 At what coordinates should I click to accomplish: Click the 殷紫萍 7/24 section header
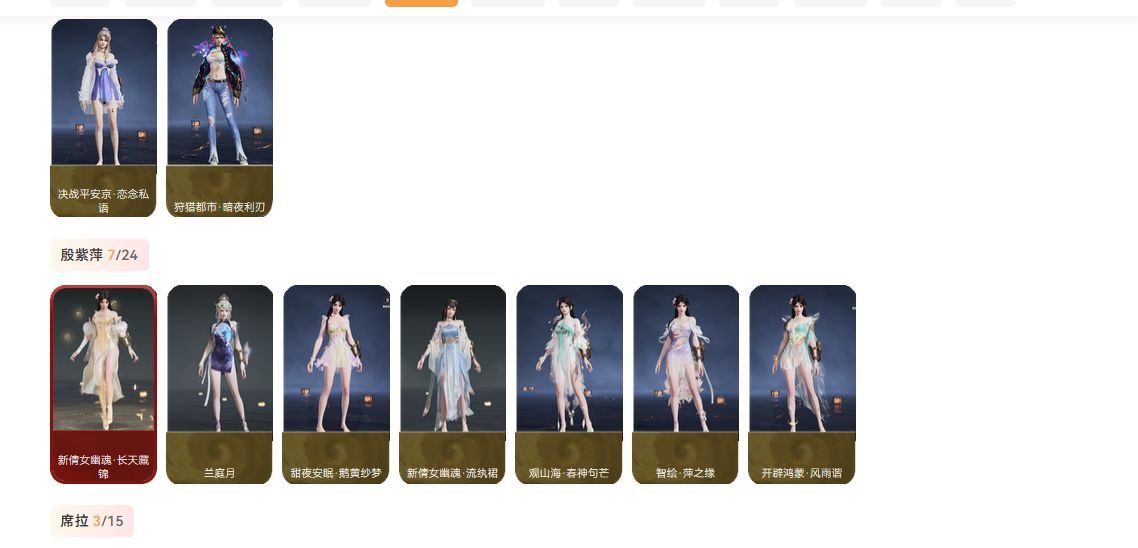(x=99, y=255)
